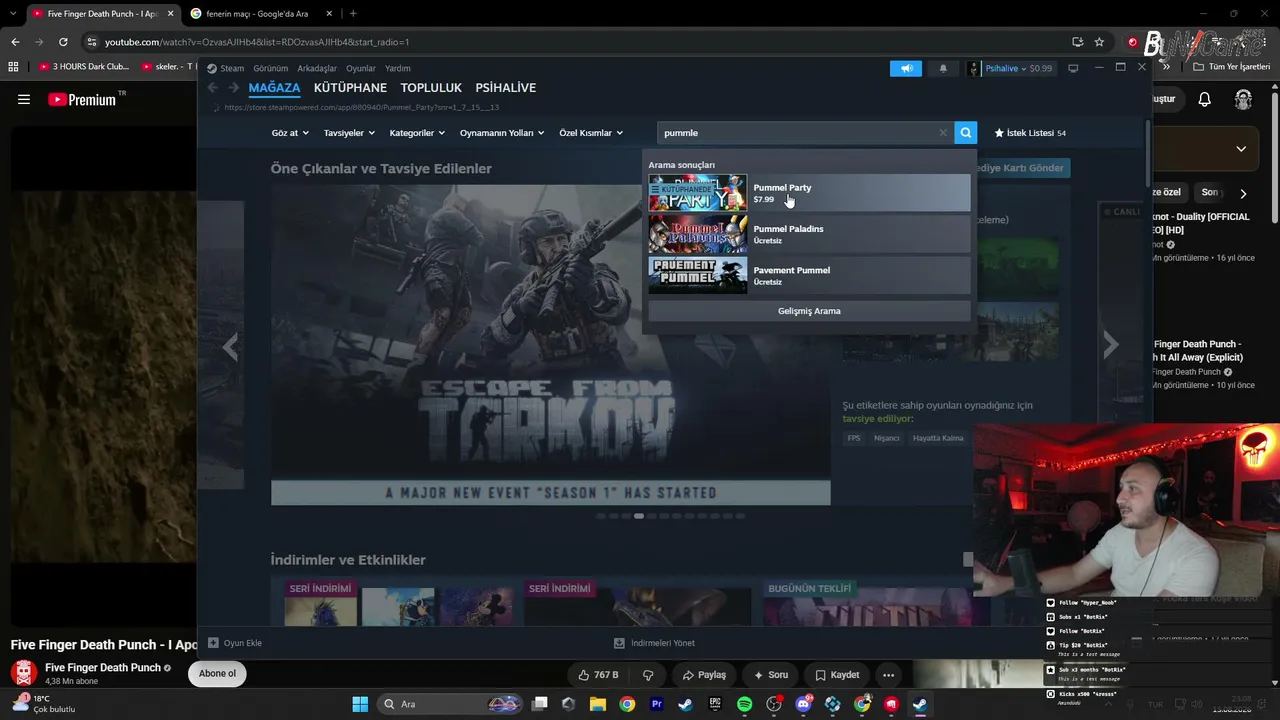Image resolution: width=1280 pixels, height=720 pixels.
Task: Click the browser address bar URL
Action: tap(257, 42)
